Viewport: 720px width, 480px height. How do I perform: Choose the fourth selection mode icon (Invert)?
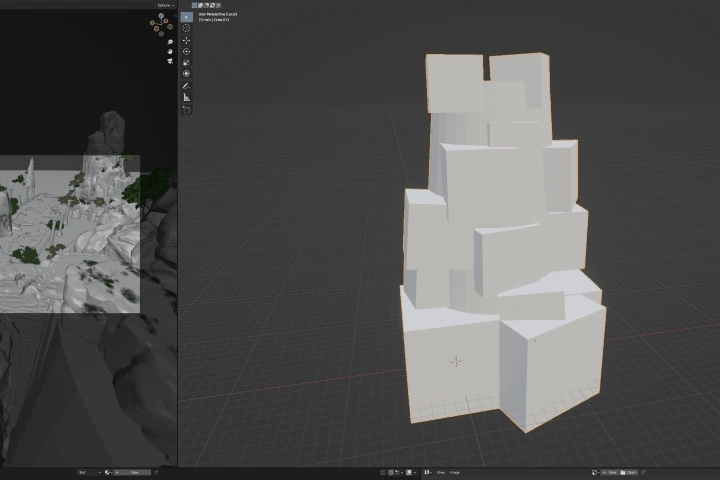pos(212,5)
